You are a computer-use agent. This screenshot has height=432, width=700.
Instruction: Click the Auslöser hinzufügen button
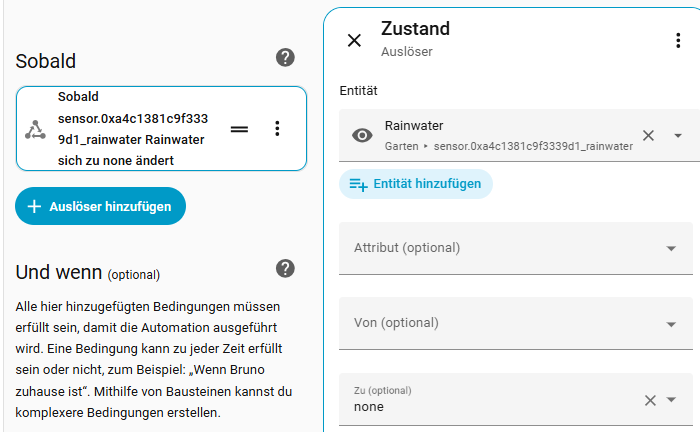point(100,206)
